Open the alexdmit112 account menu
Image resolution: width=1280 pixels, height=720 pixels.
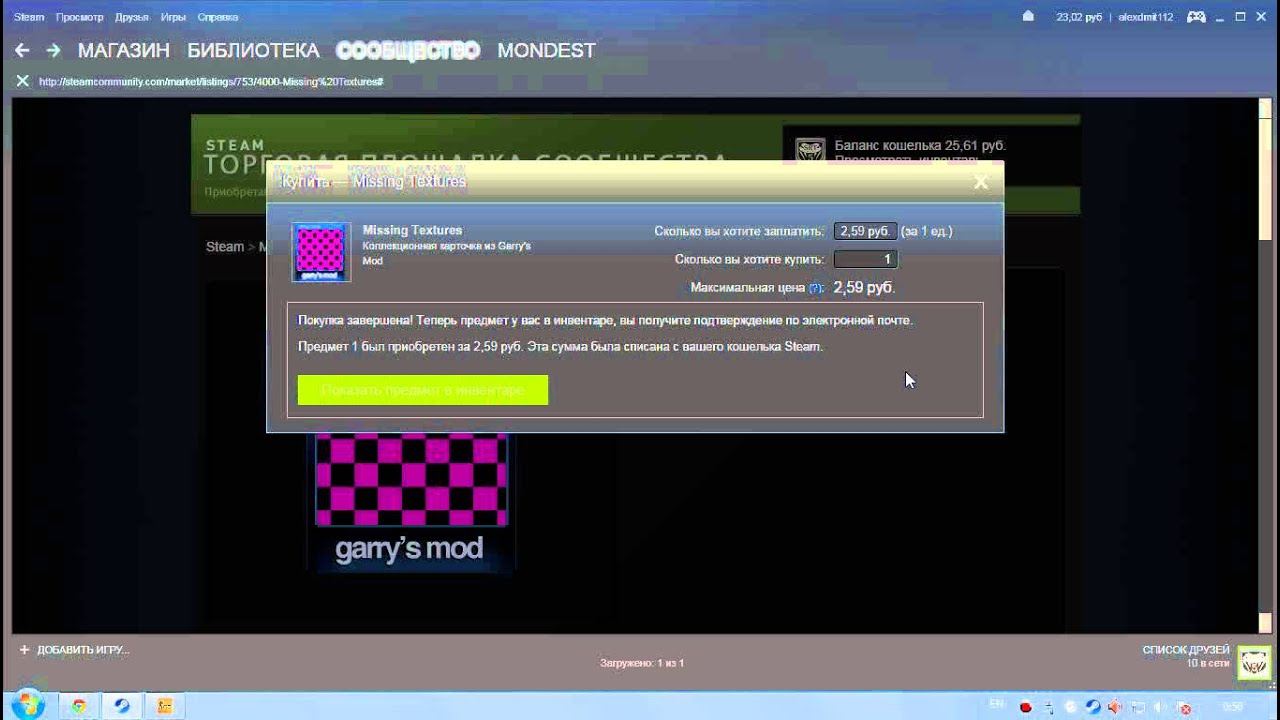pyautogui.click(x=1146, y=17)
